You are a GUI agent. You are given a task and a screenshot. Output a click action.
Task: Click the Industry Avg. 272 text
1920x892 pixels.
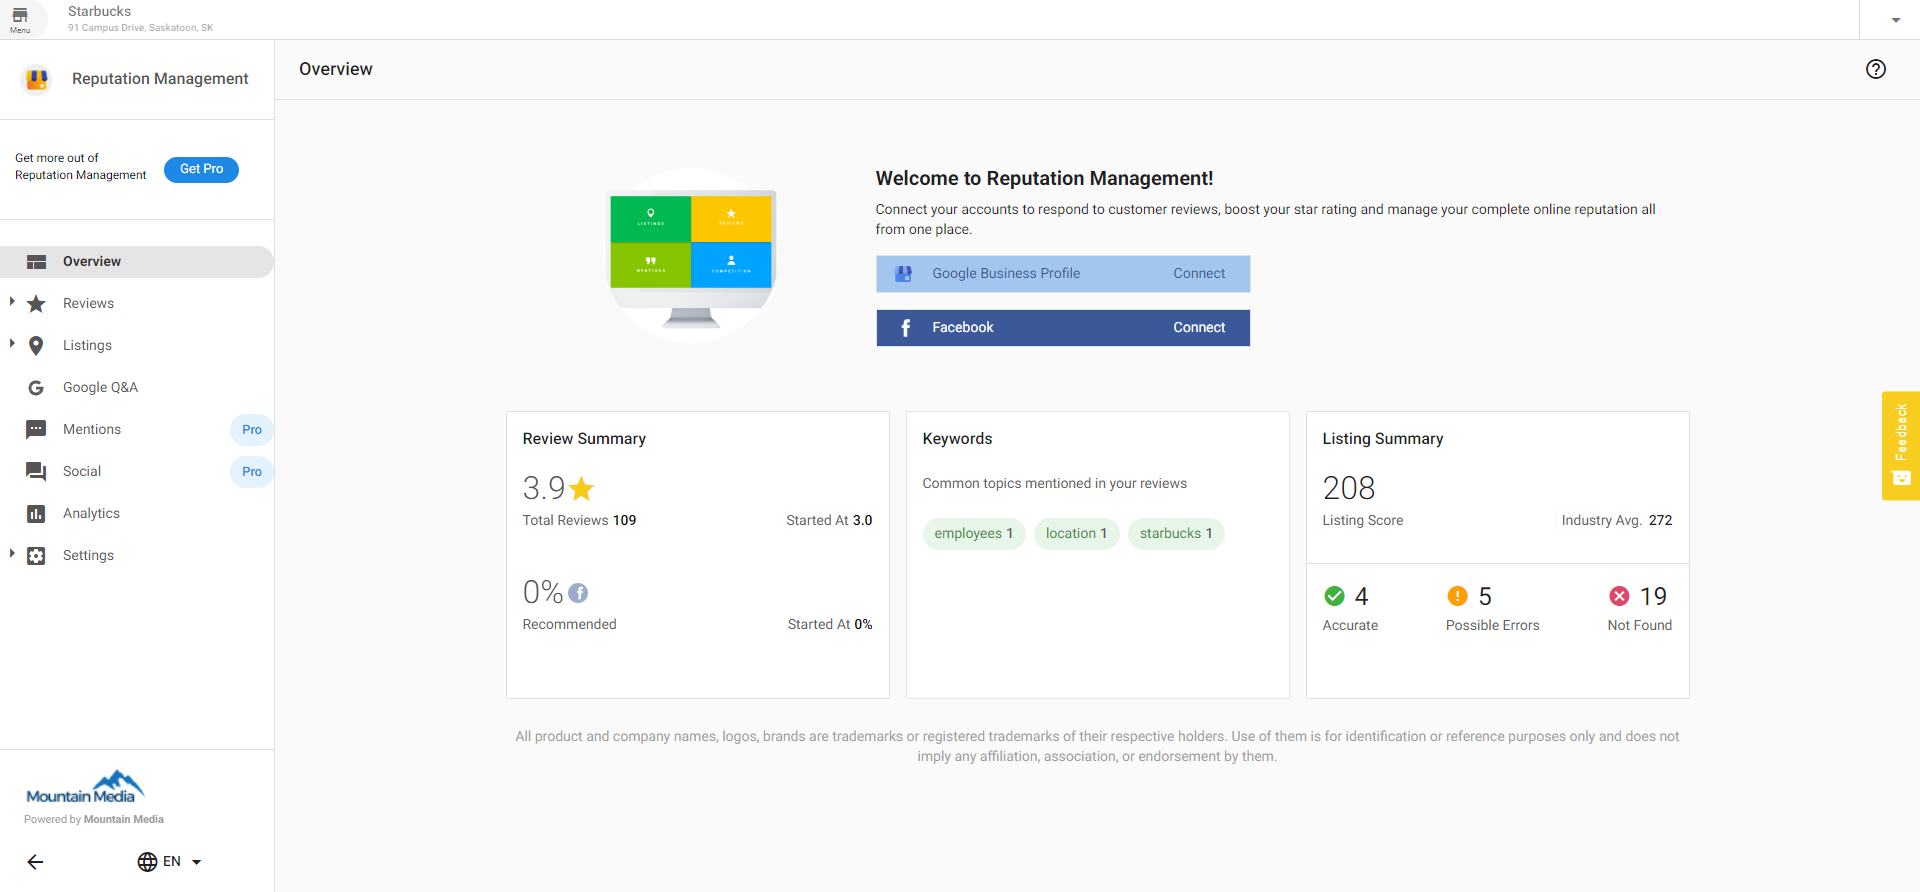[x=1617, y=521]
